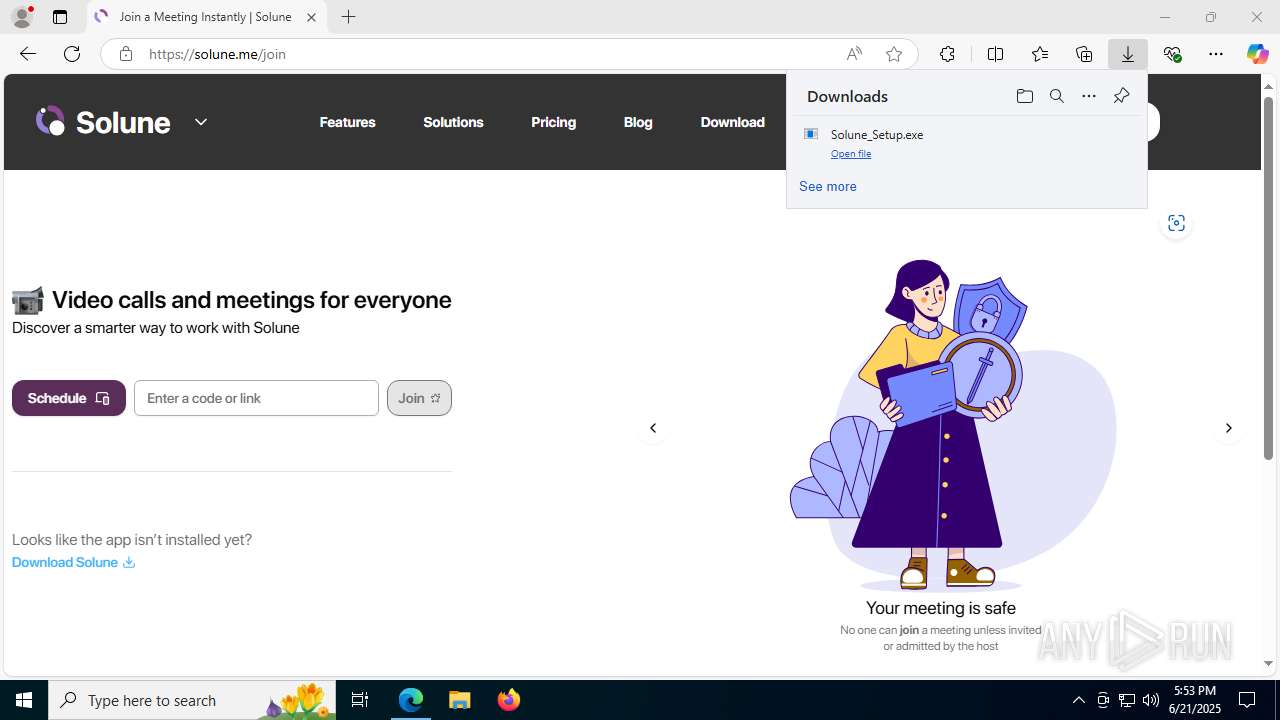Click the Solune logo
Image resolution: width=1280 pixels, height=720 pixels.
(103, 122)
